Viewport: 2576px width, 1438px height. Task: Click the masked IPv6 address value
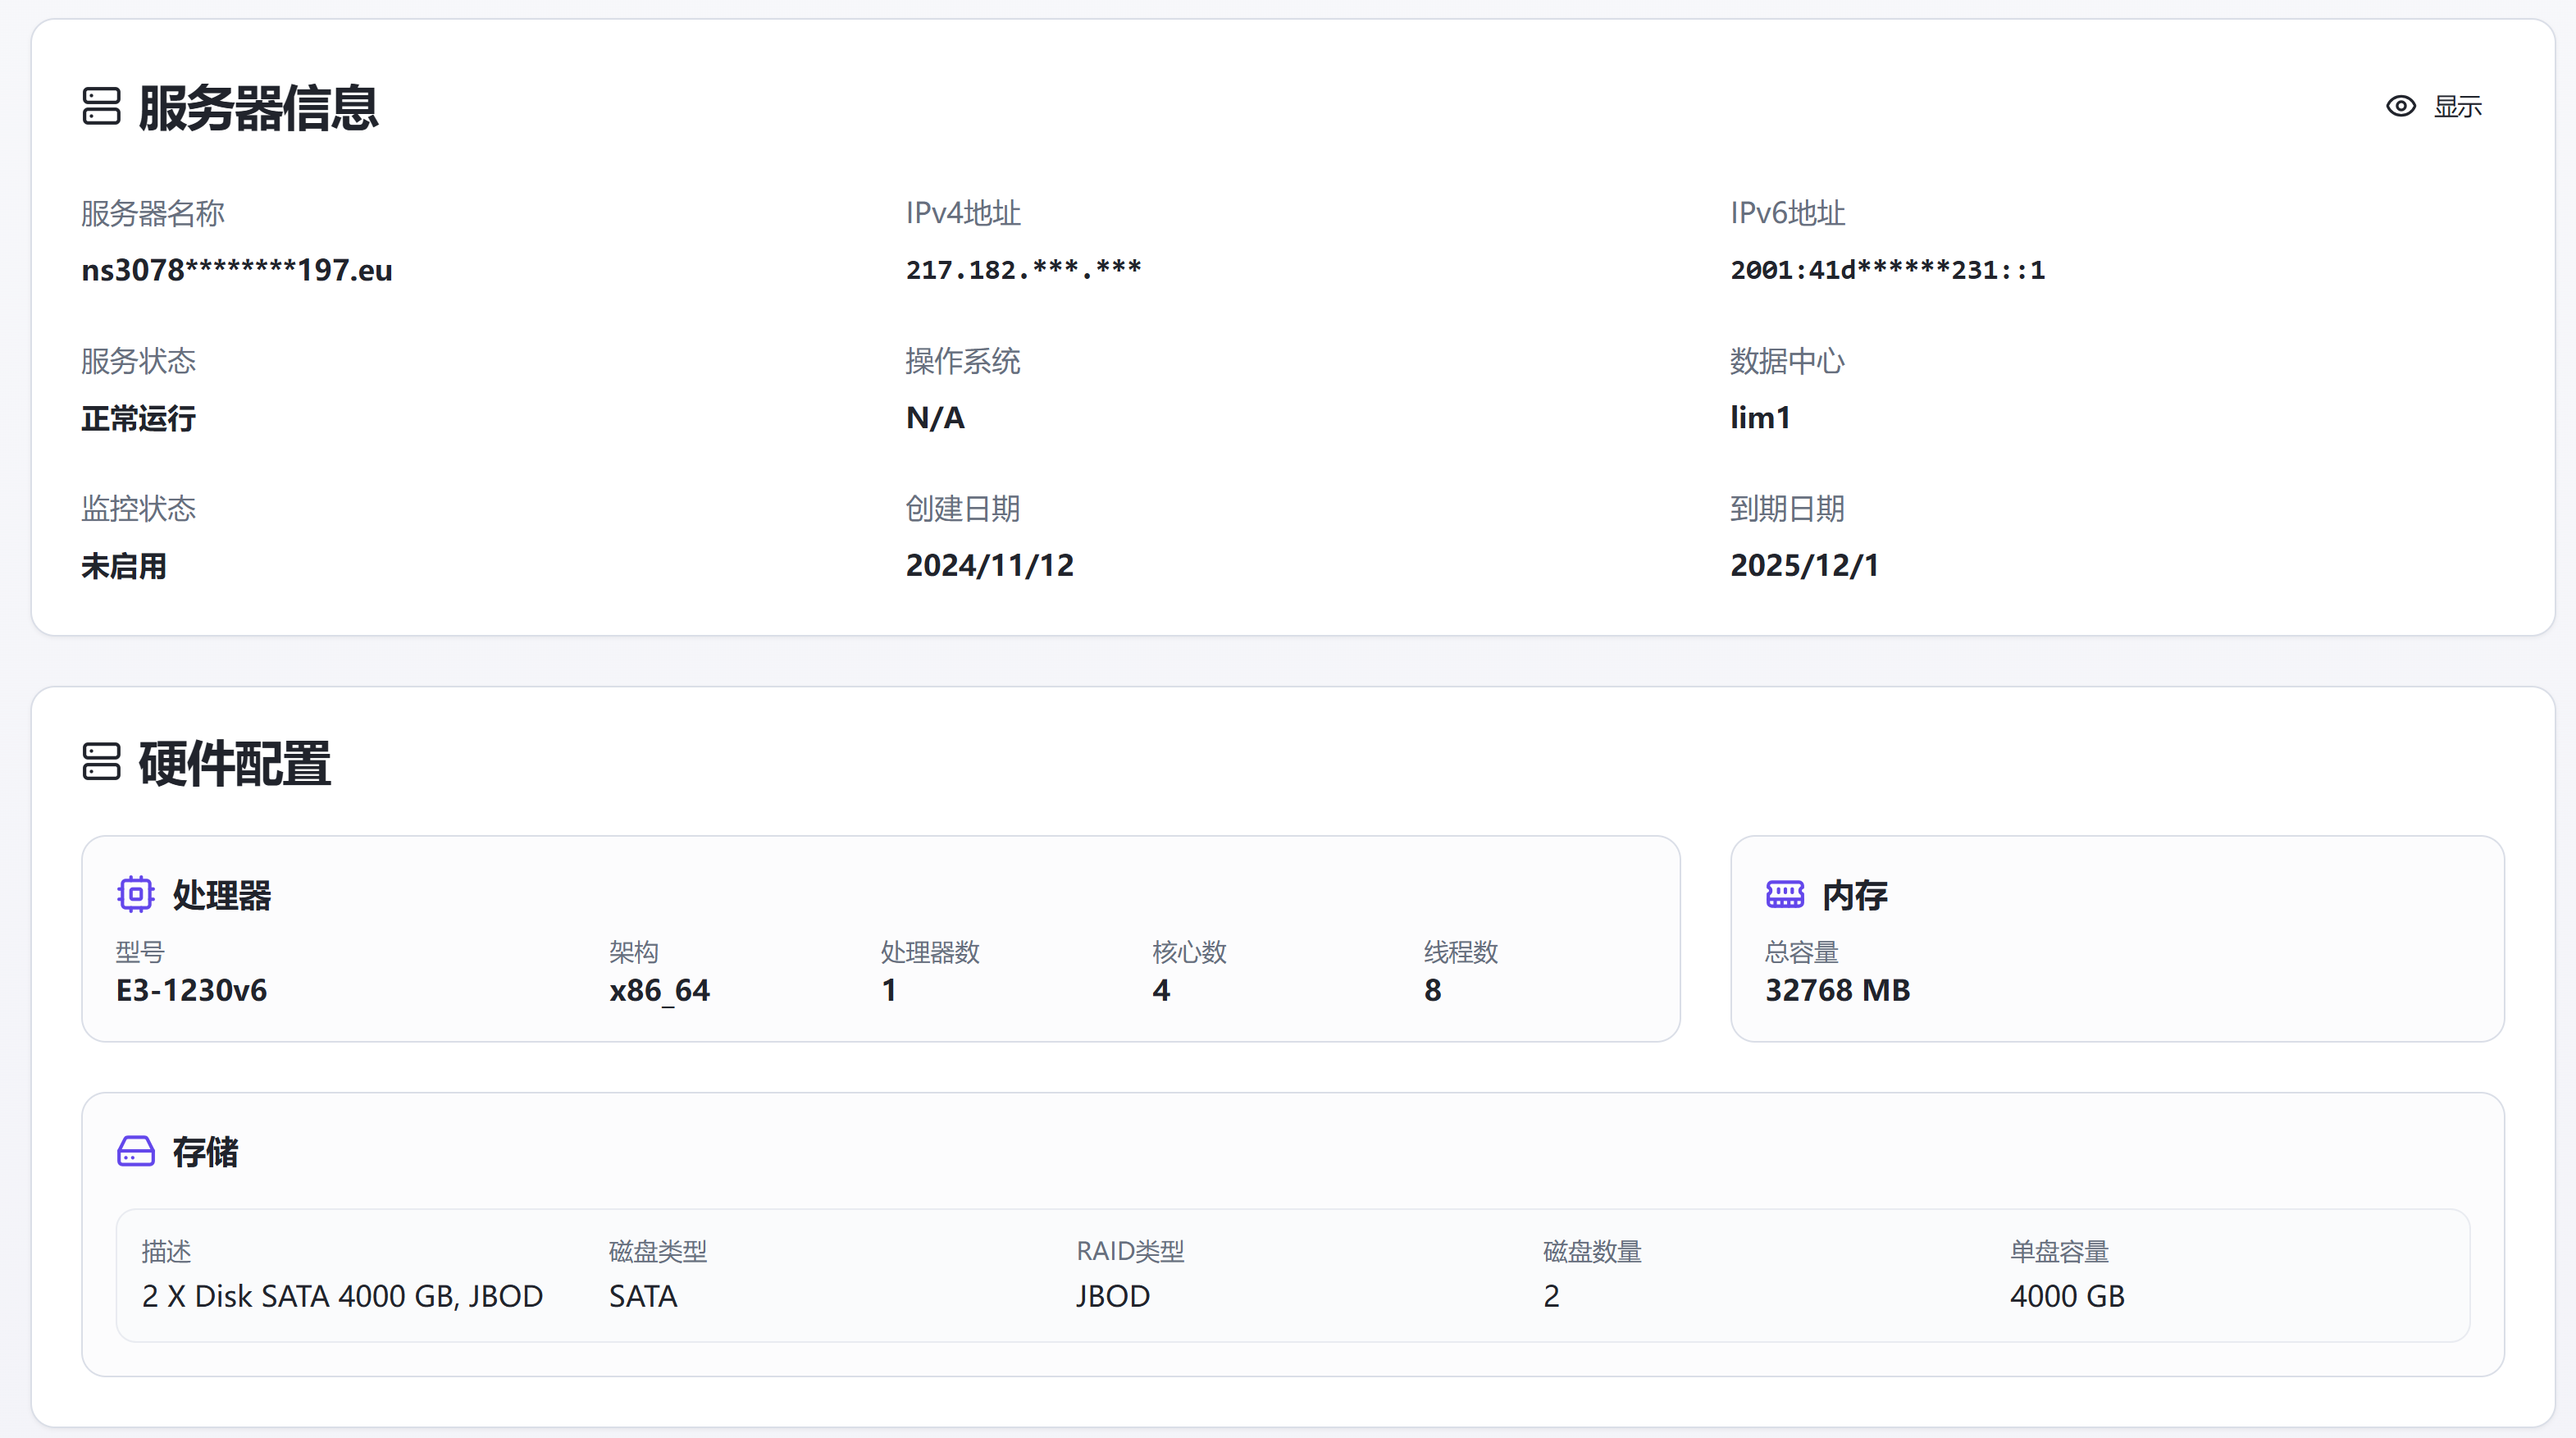pyautogui.click(x=1887, y=270)
